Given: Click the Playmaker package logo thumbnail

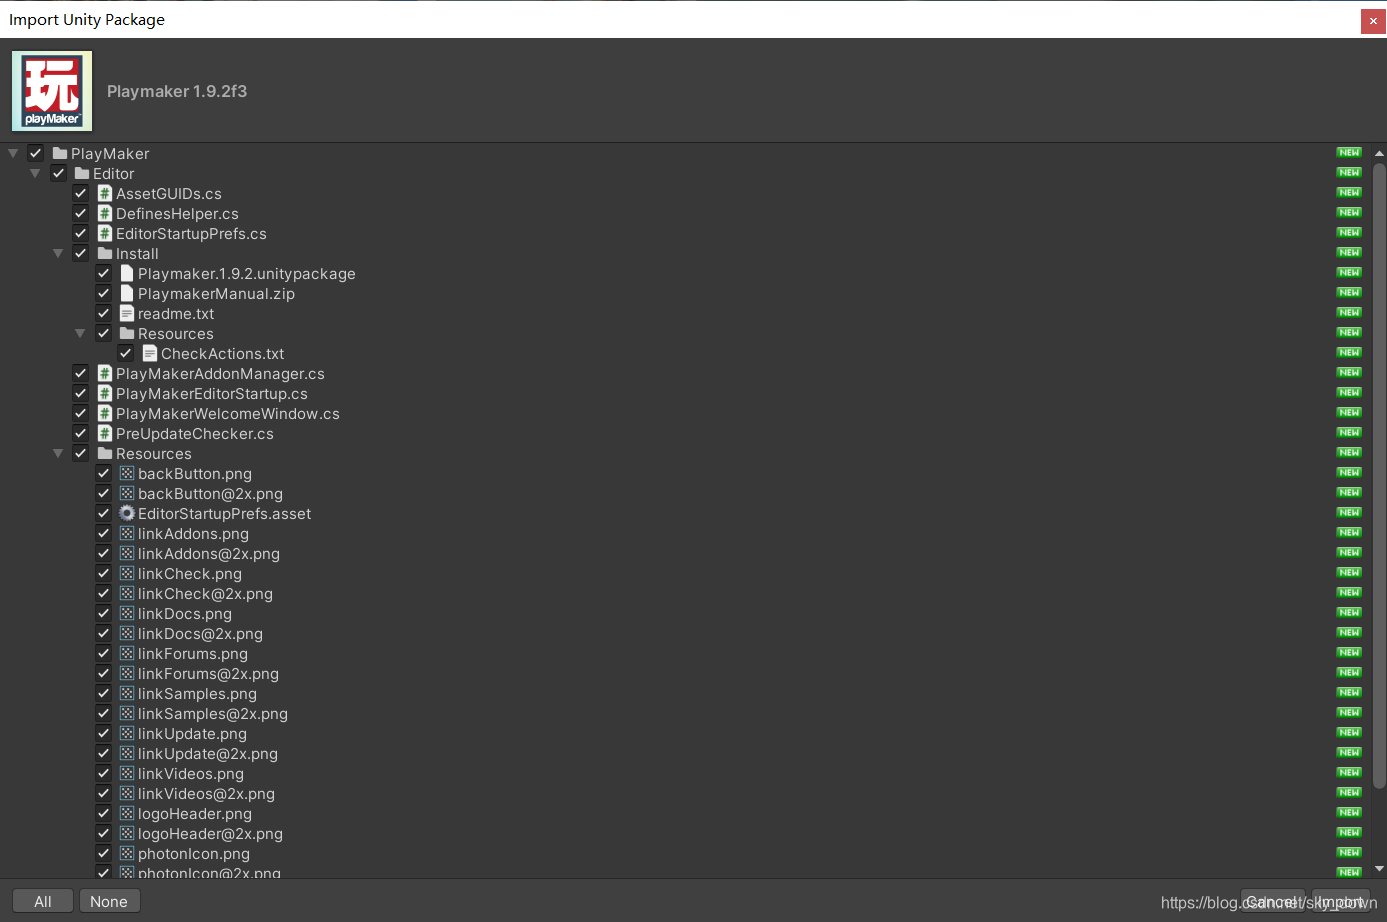Looking at the screenshot, I should pos(52,91).
